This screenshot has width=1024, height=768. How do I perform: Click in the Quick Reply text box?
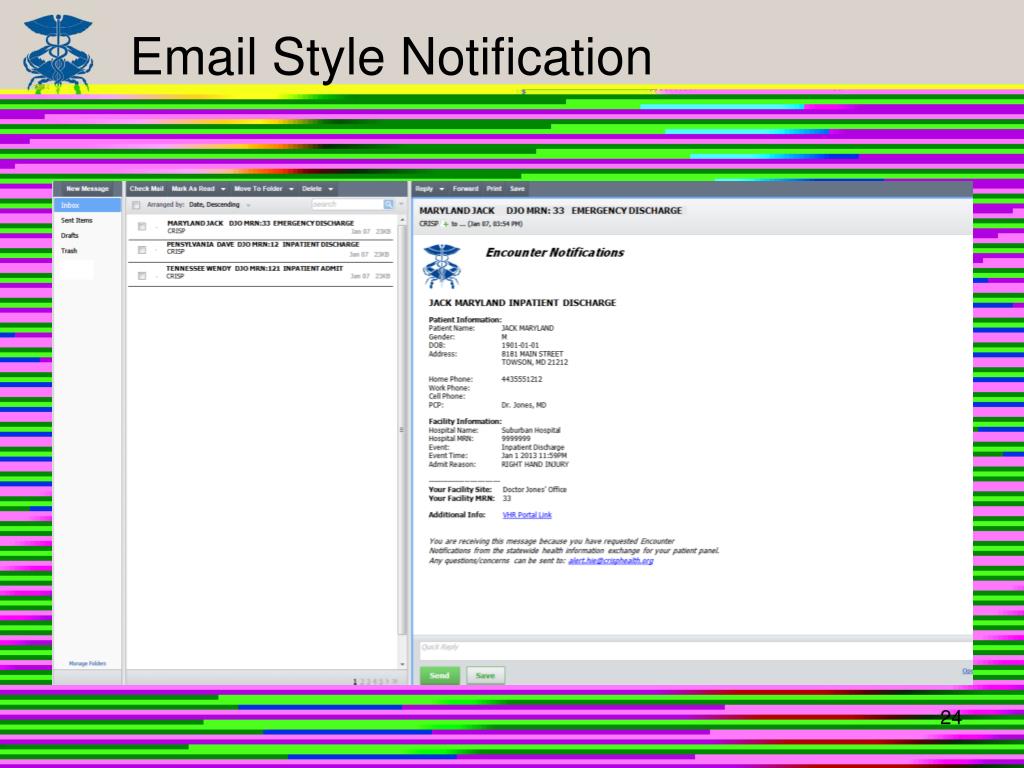click(696, 650)
